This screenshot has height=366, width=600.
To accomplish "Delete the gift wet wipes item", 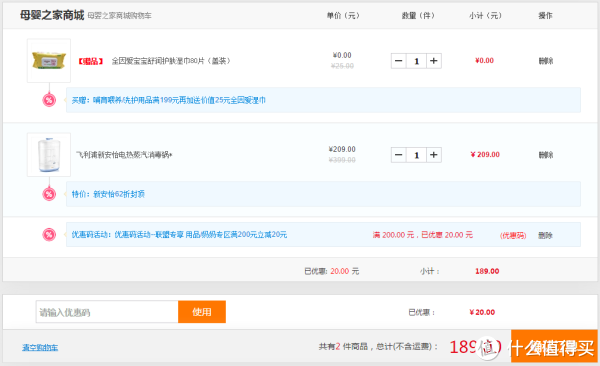I will pyautogui.click(x=546, y=61).
